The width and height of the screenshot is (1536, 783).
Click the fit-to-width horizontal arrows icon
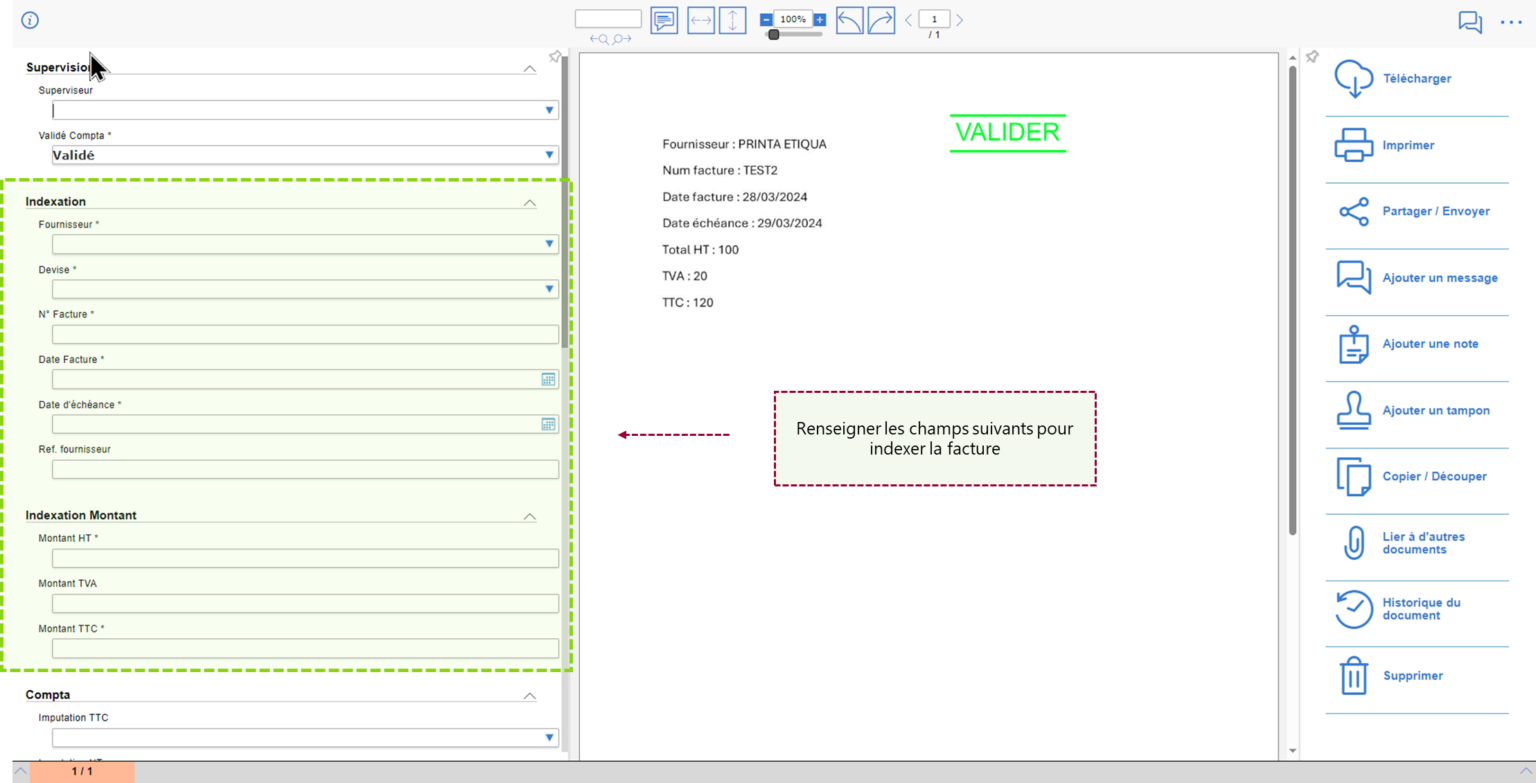[701, 20]
